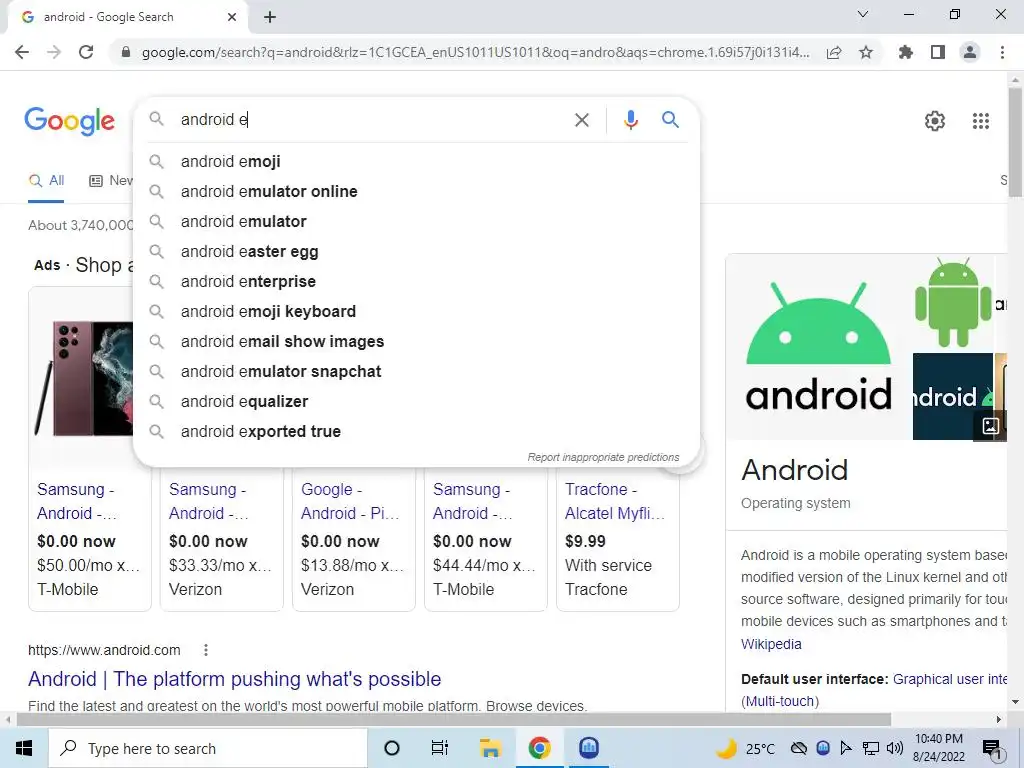
Task: Open 'Android | The platform pushing what's possible' result
Action: 234,679
